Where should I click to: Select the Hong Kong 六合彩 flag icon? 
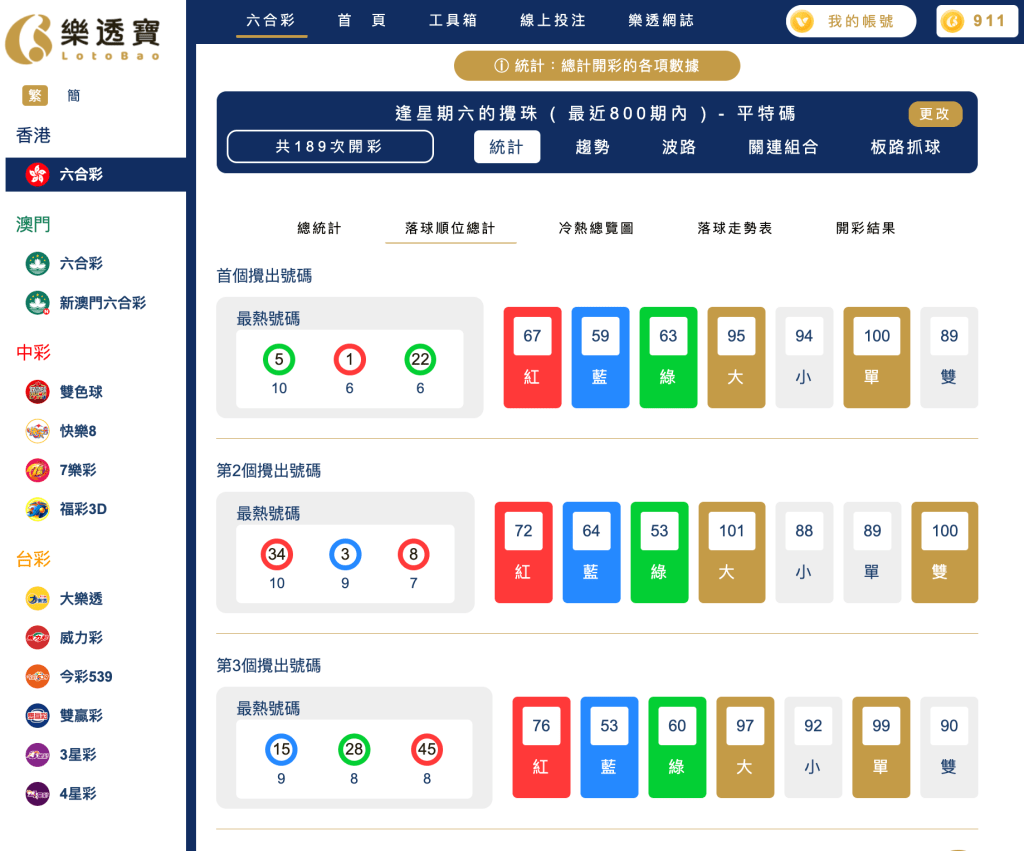coord(38,174)
